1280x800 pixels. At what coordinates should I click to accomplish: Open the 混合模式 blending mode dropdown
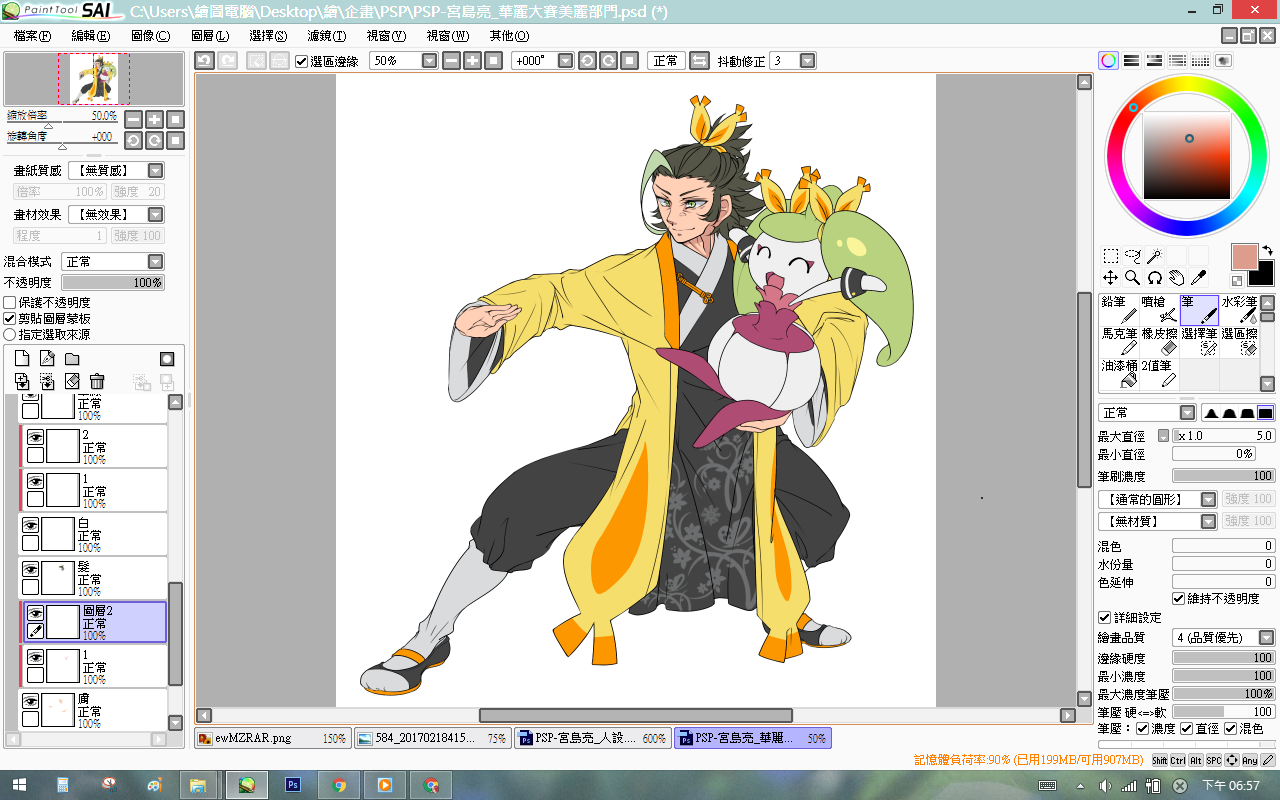coord(155,261)
